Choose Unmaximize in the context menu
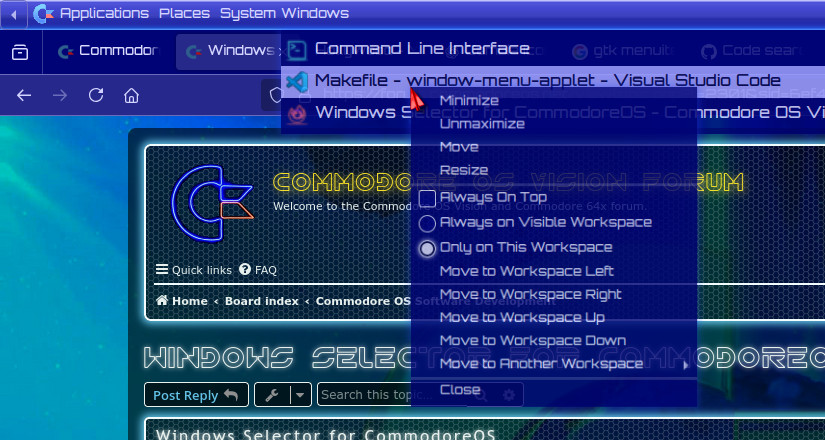 [554, 124]
